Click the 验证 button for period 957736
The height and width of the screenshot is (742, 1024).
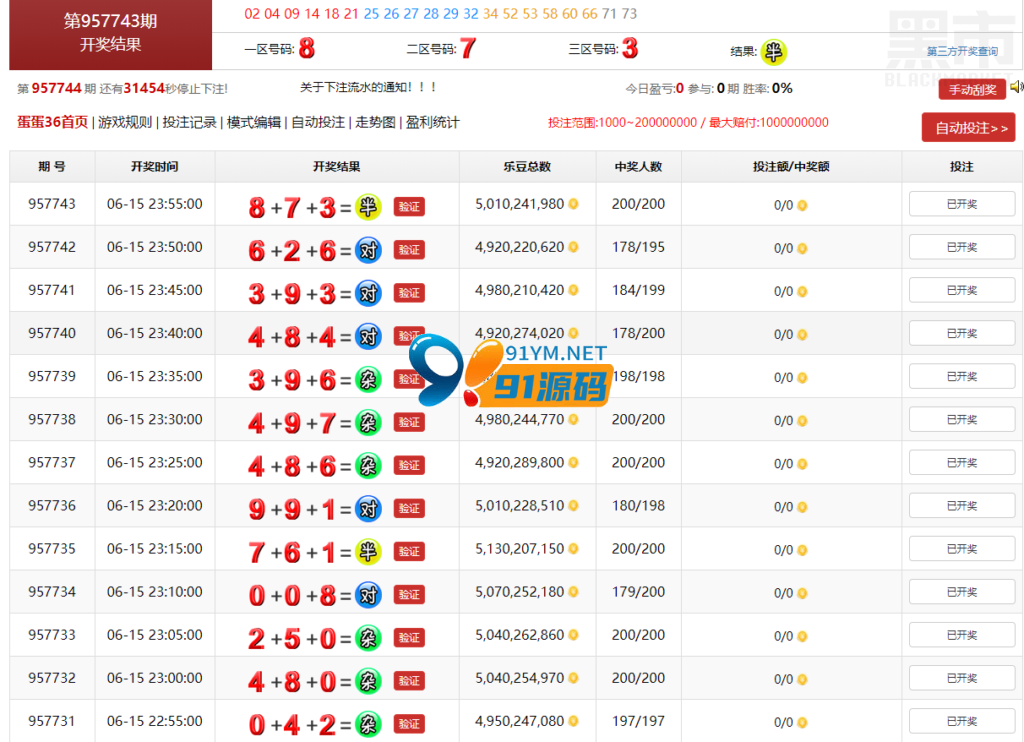click(x=409, y=509)
